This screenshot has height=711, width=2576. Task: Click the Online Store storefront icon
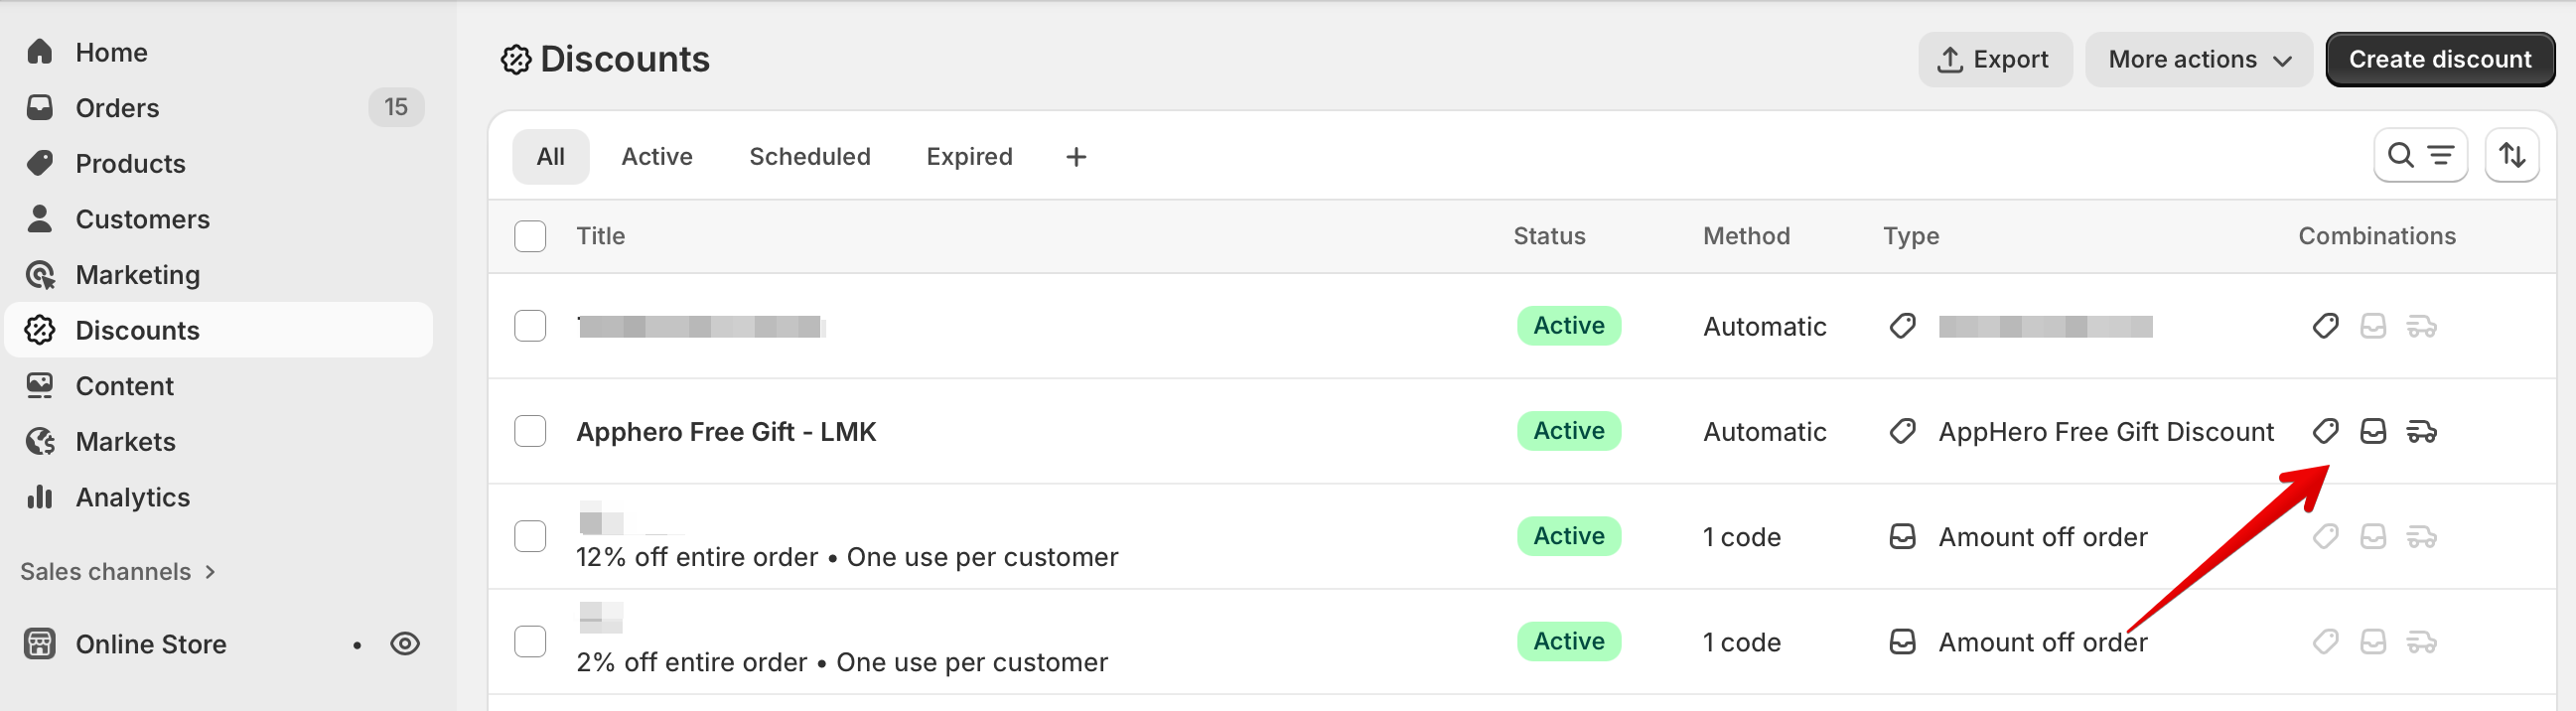(40, 644)
